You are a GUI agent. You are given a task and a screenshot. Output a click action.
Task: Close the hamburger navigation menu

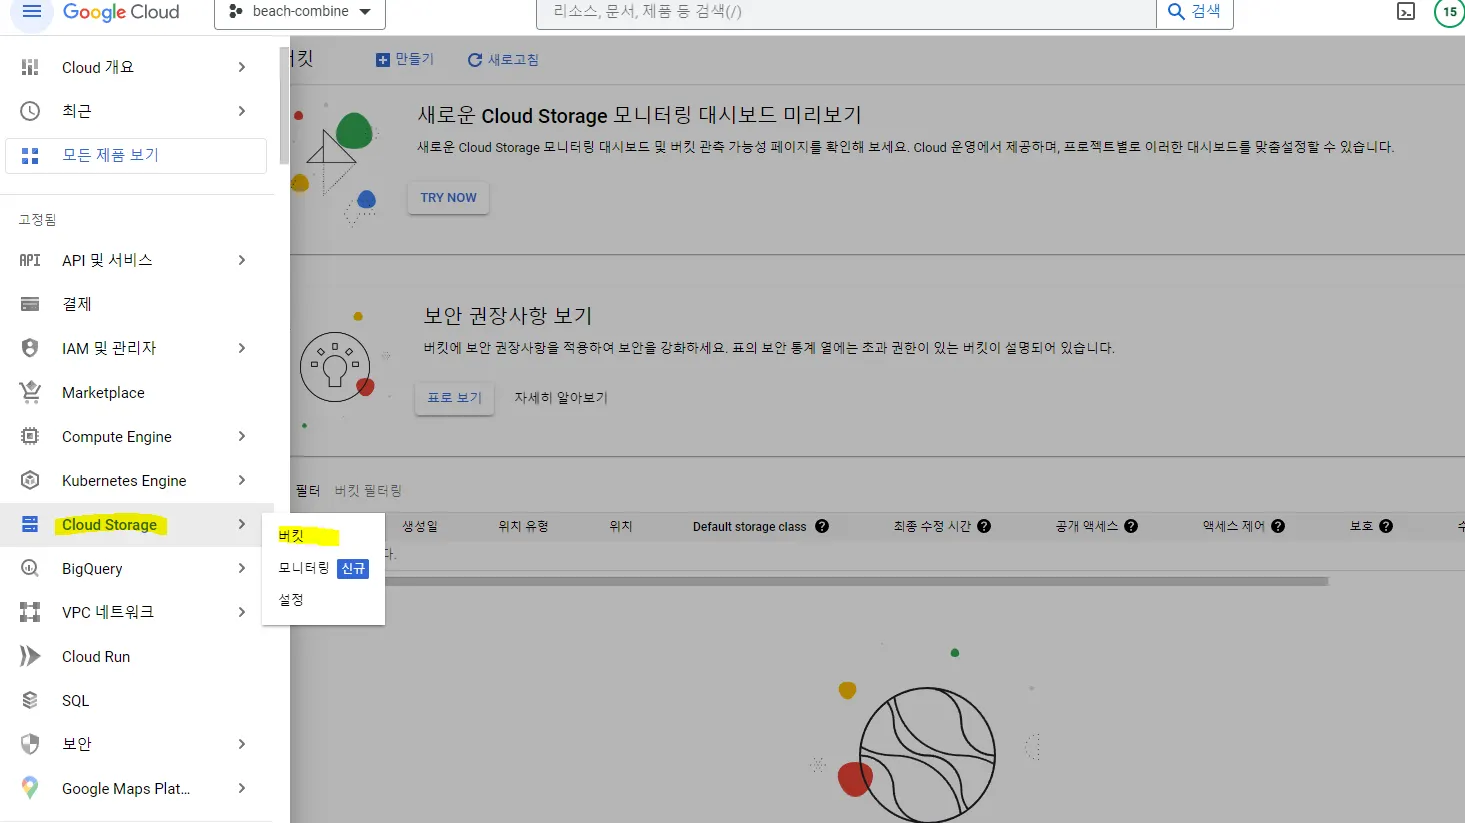(31, 12)
